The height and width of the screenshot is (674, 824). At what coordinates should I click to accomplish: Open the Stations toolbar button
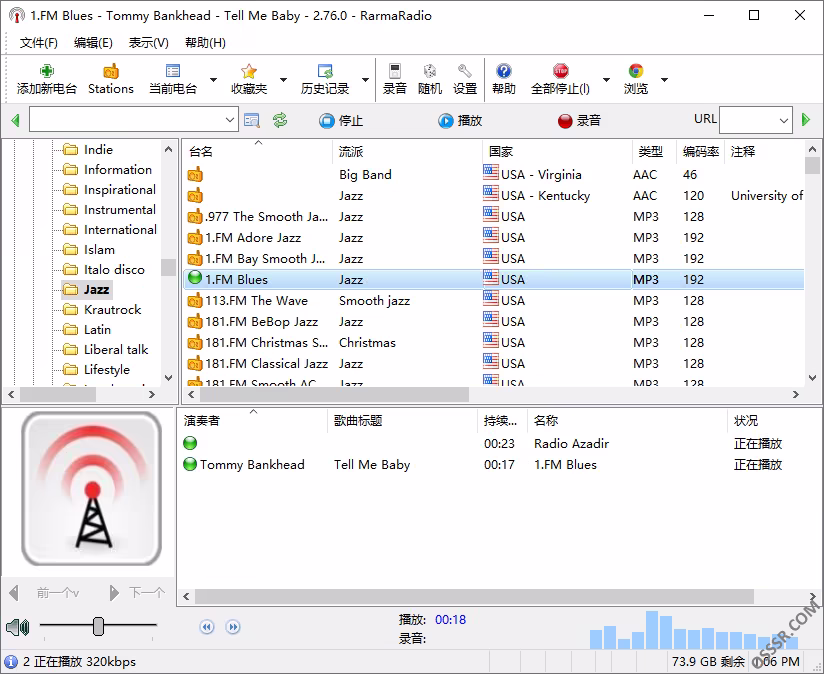[111, 80]
